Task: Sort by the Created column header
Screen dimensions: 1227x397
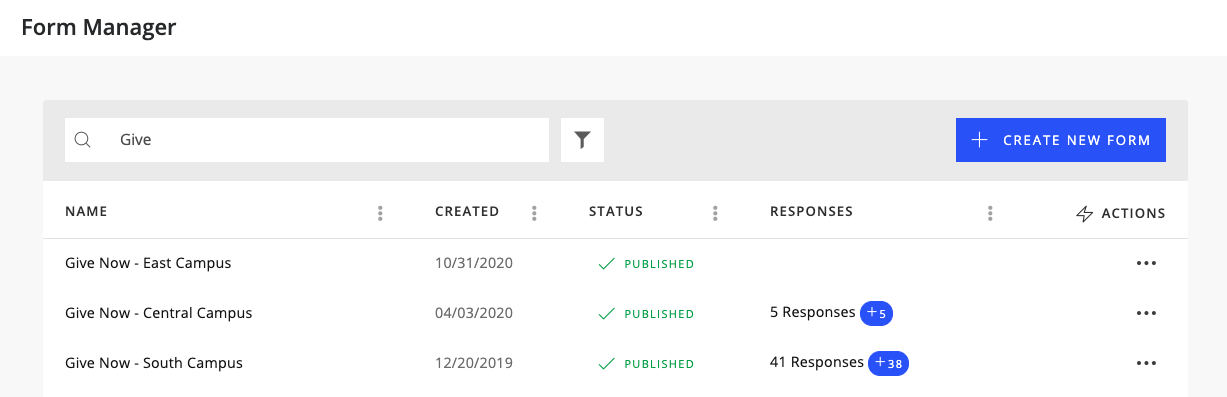Action: point(467,212)
